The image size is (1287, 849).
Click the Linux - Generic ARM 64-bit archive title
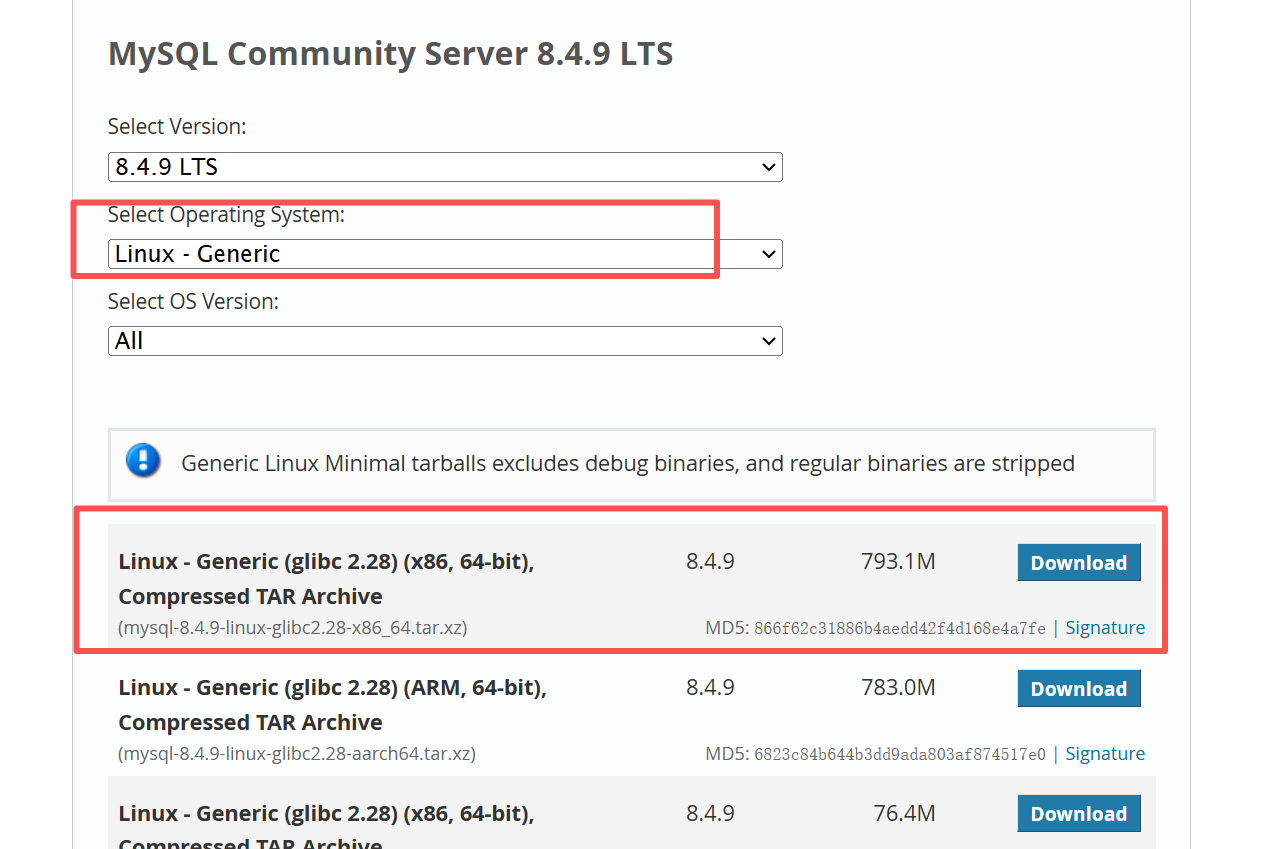332,705
